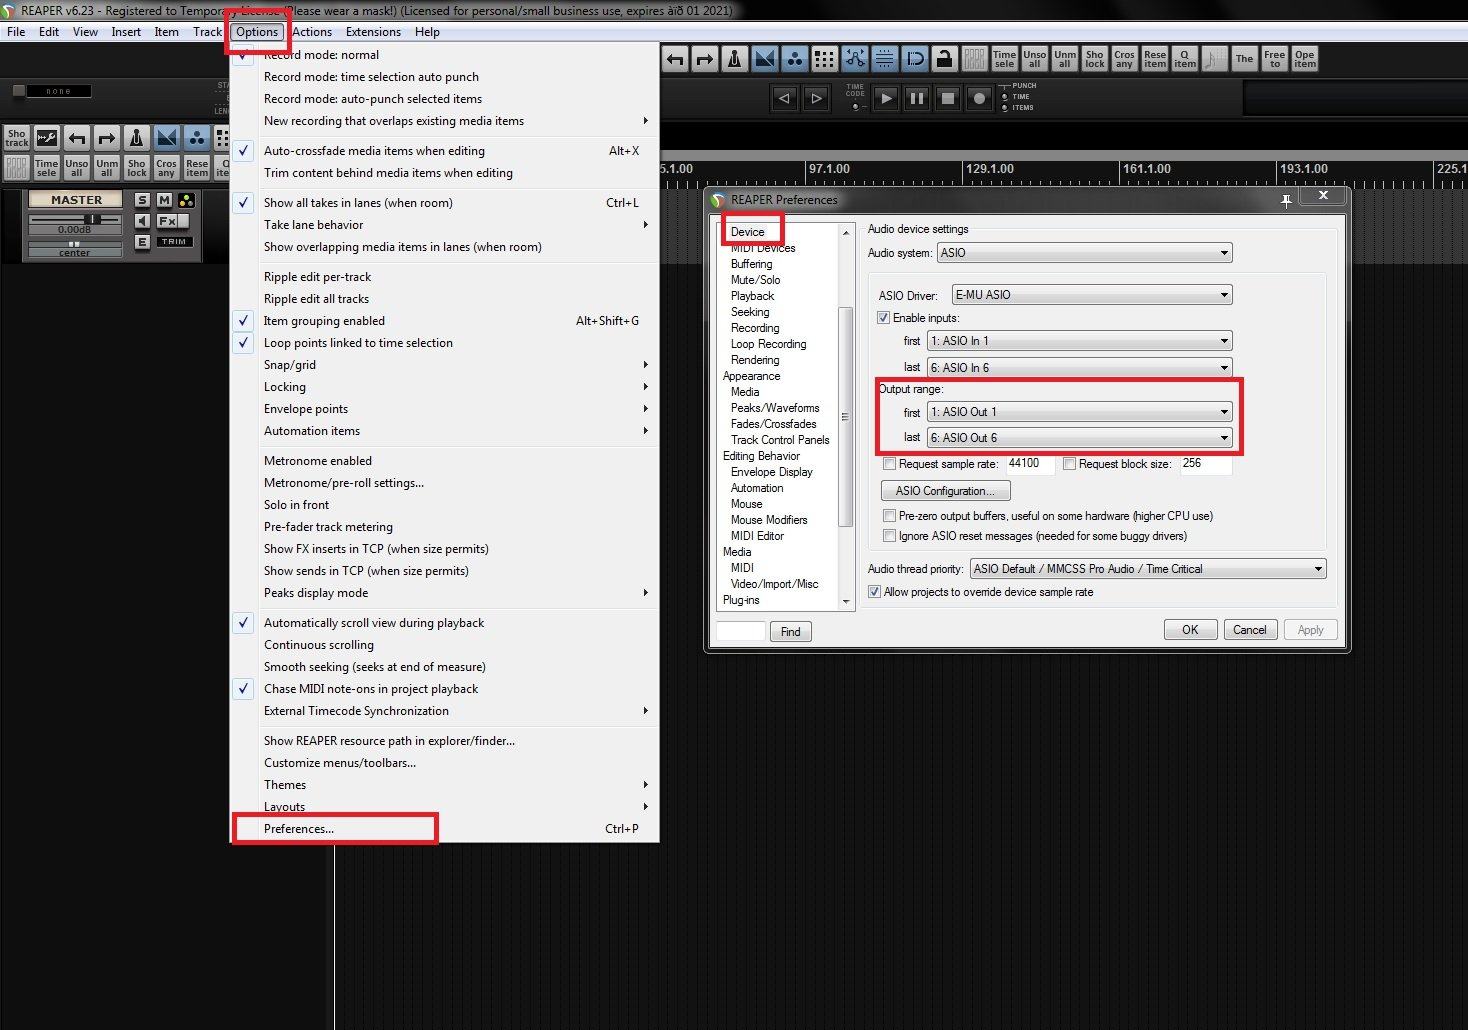Click the ASIO Configuration... button
This screenshot has width=1468, height=1030.
coord(945,491)
